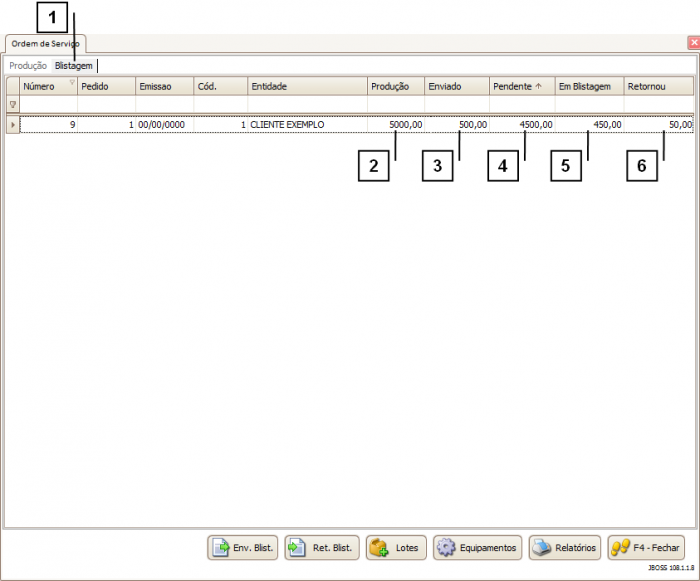This screenshot has height=581, width=700.
Task: Click the row indicator arrow for order 9
Action: tap(12, 125)
